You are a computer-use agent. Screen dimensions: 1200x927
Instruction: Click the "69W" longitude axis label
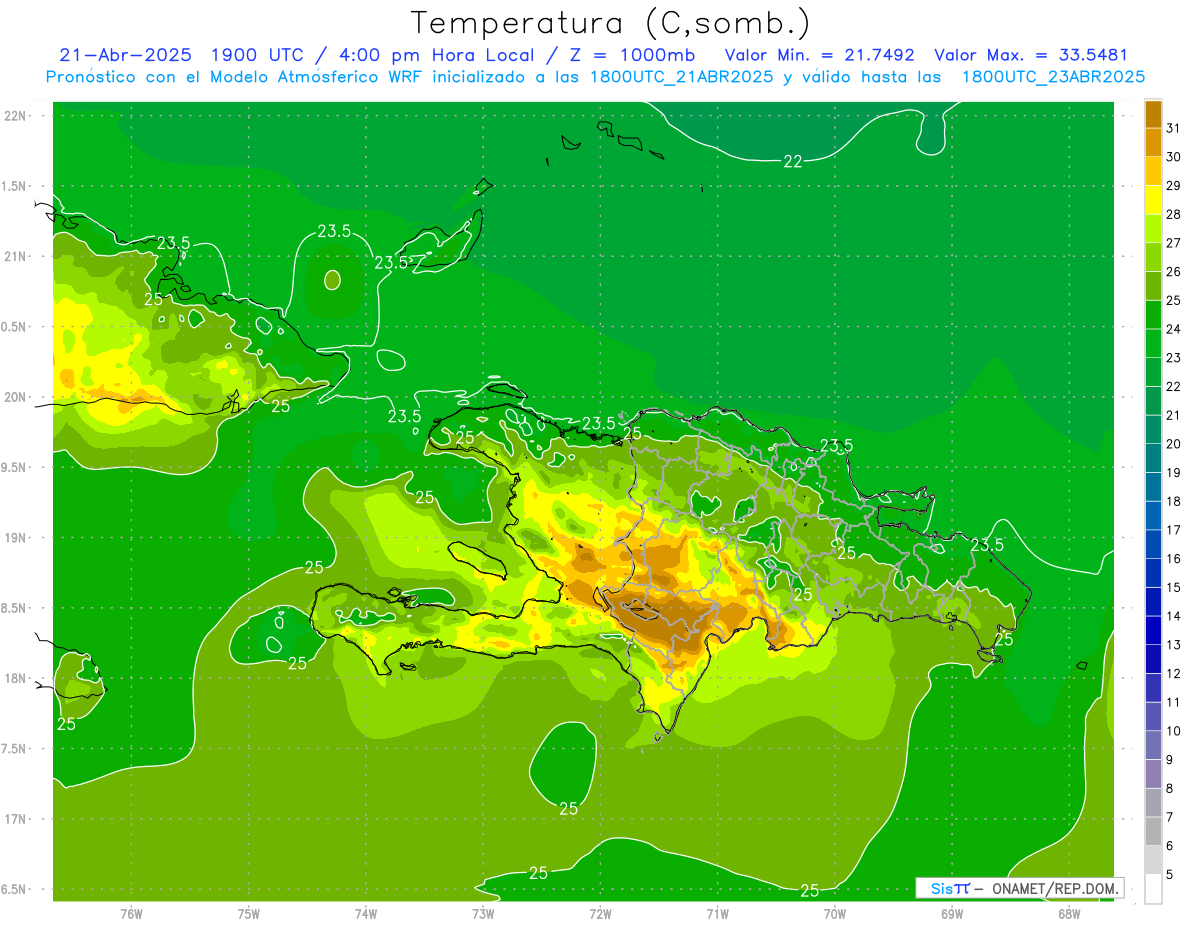[x=951, y=914]
